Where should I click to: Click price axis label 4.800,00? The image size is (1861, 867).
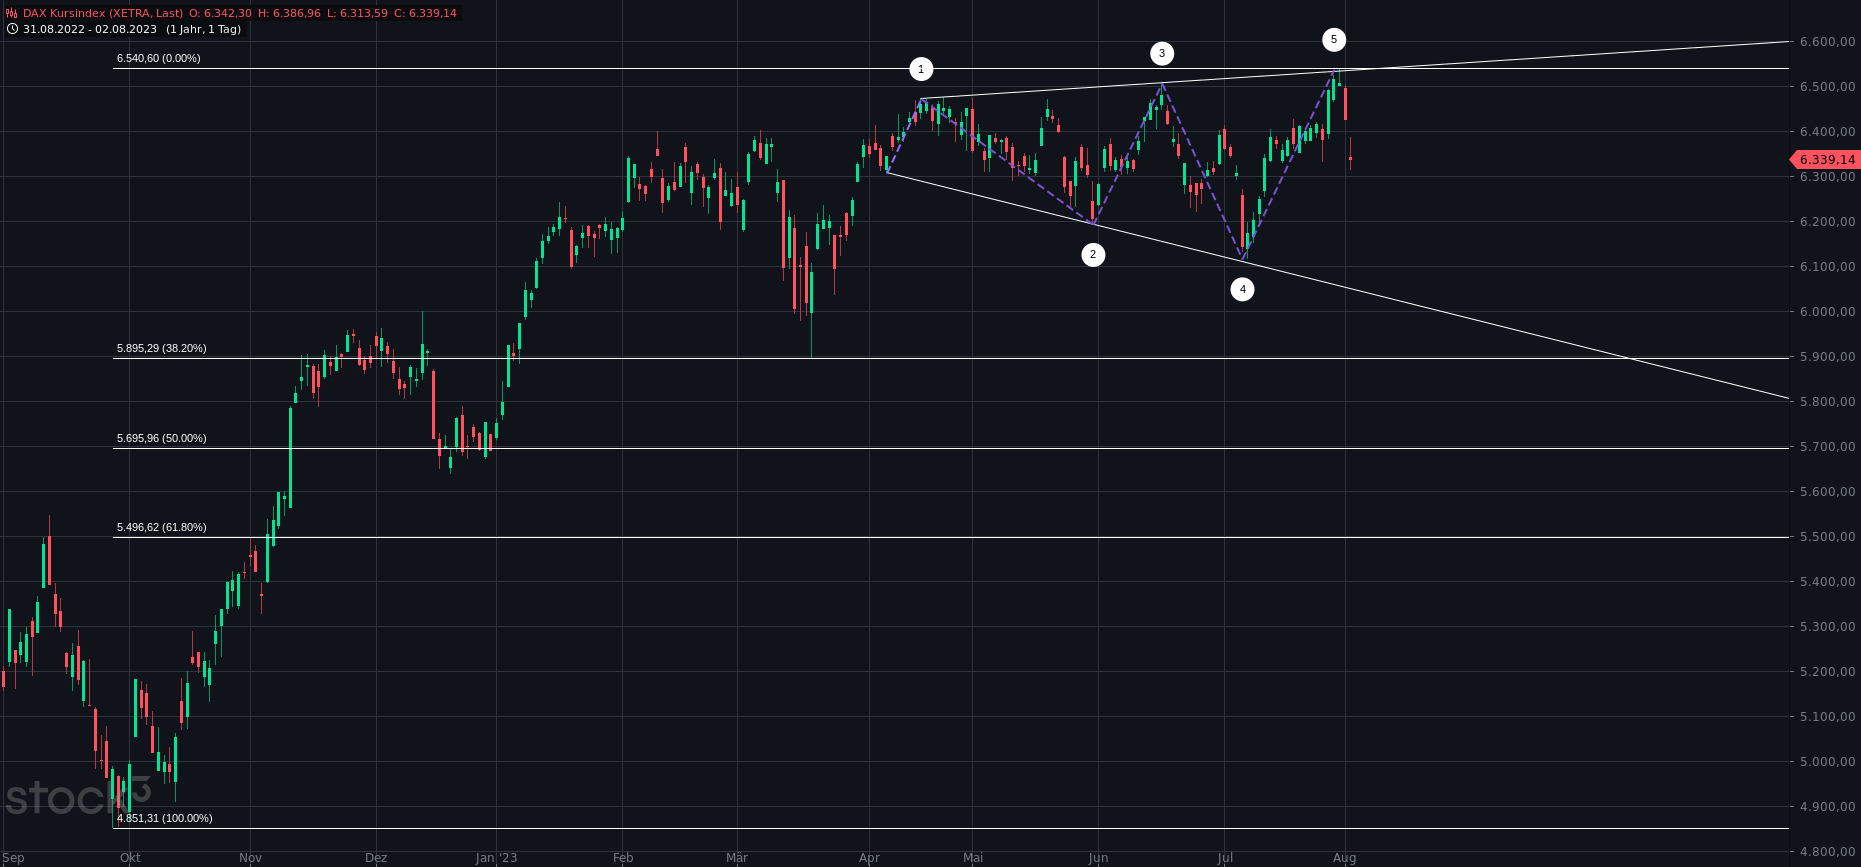1827,852
